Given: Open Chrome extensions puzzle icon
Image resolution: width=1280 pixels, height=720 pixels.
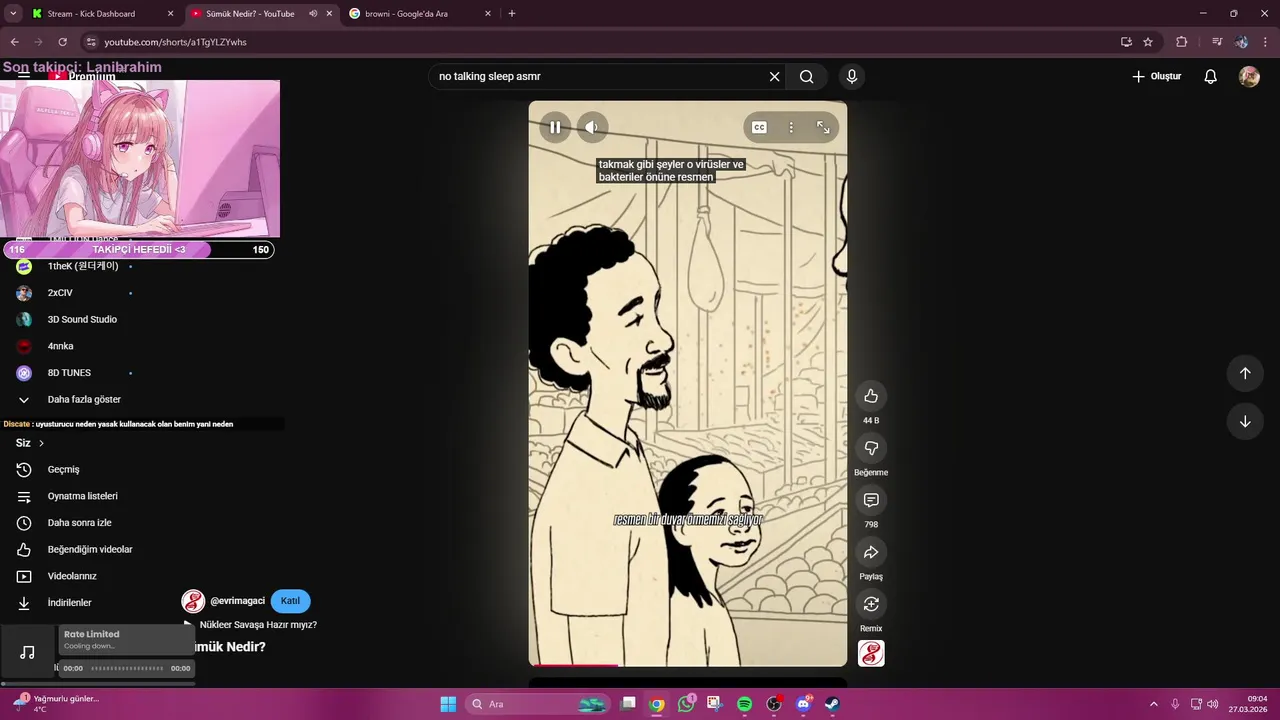Looking at the screenshot, I should (x=1181, y=42).
